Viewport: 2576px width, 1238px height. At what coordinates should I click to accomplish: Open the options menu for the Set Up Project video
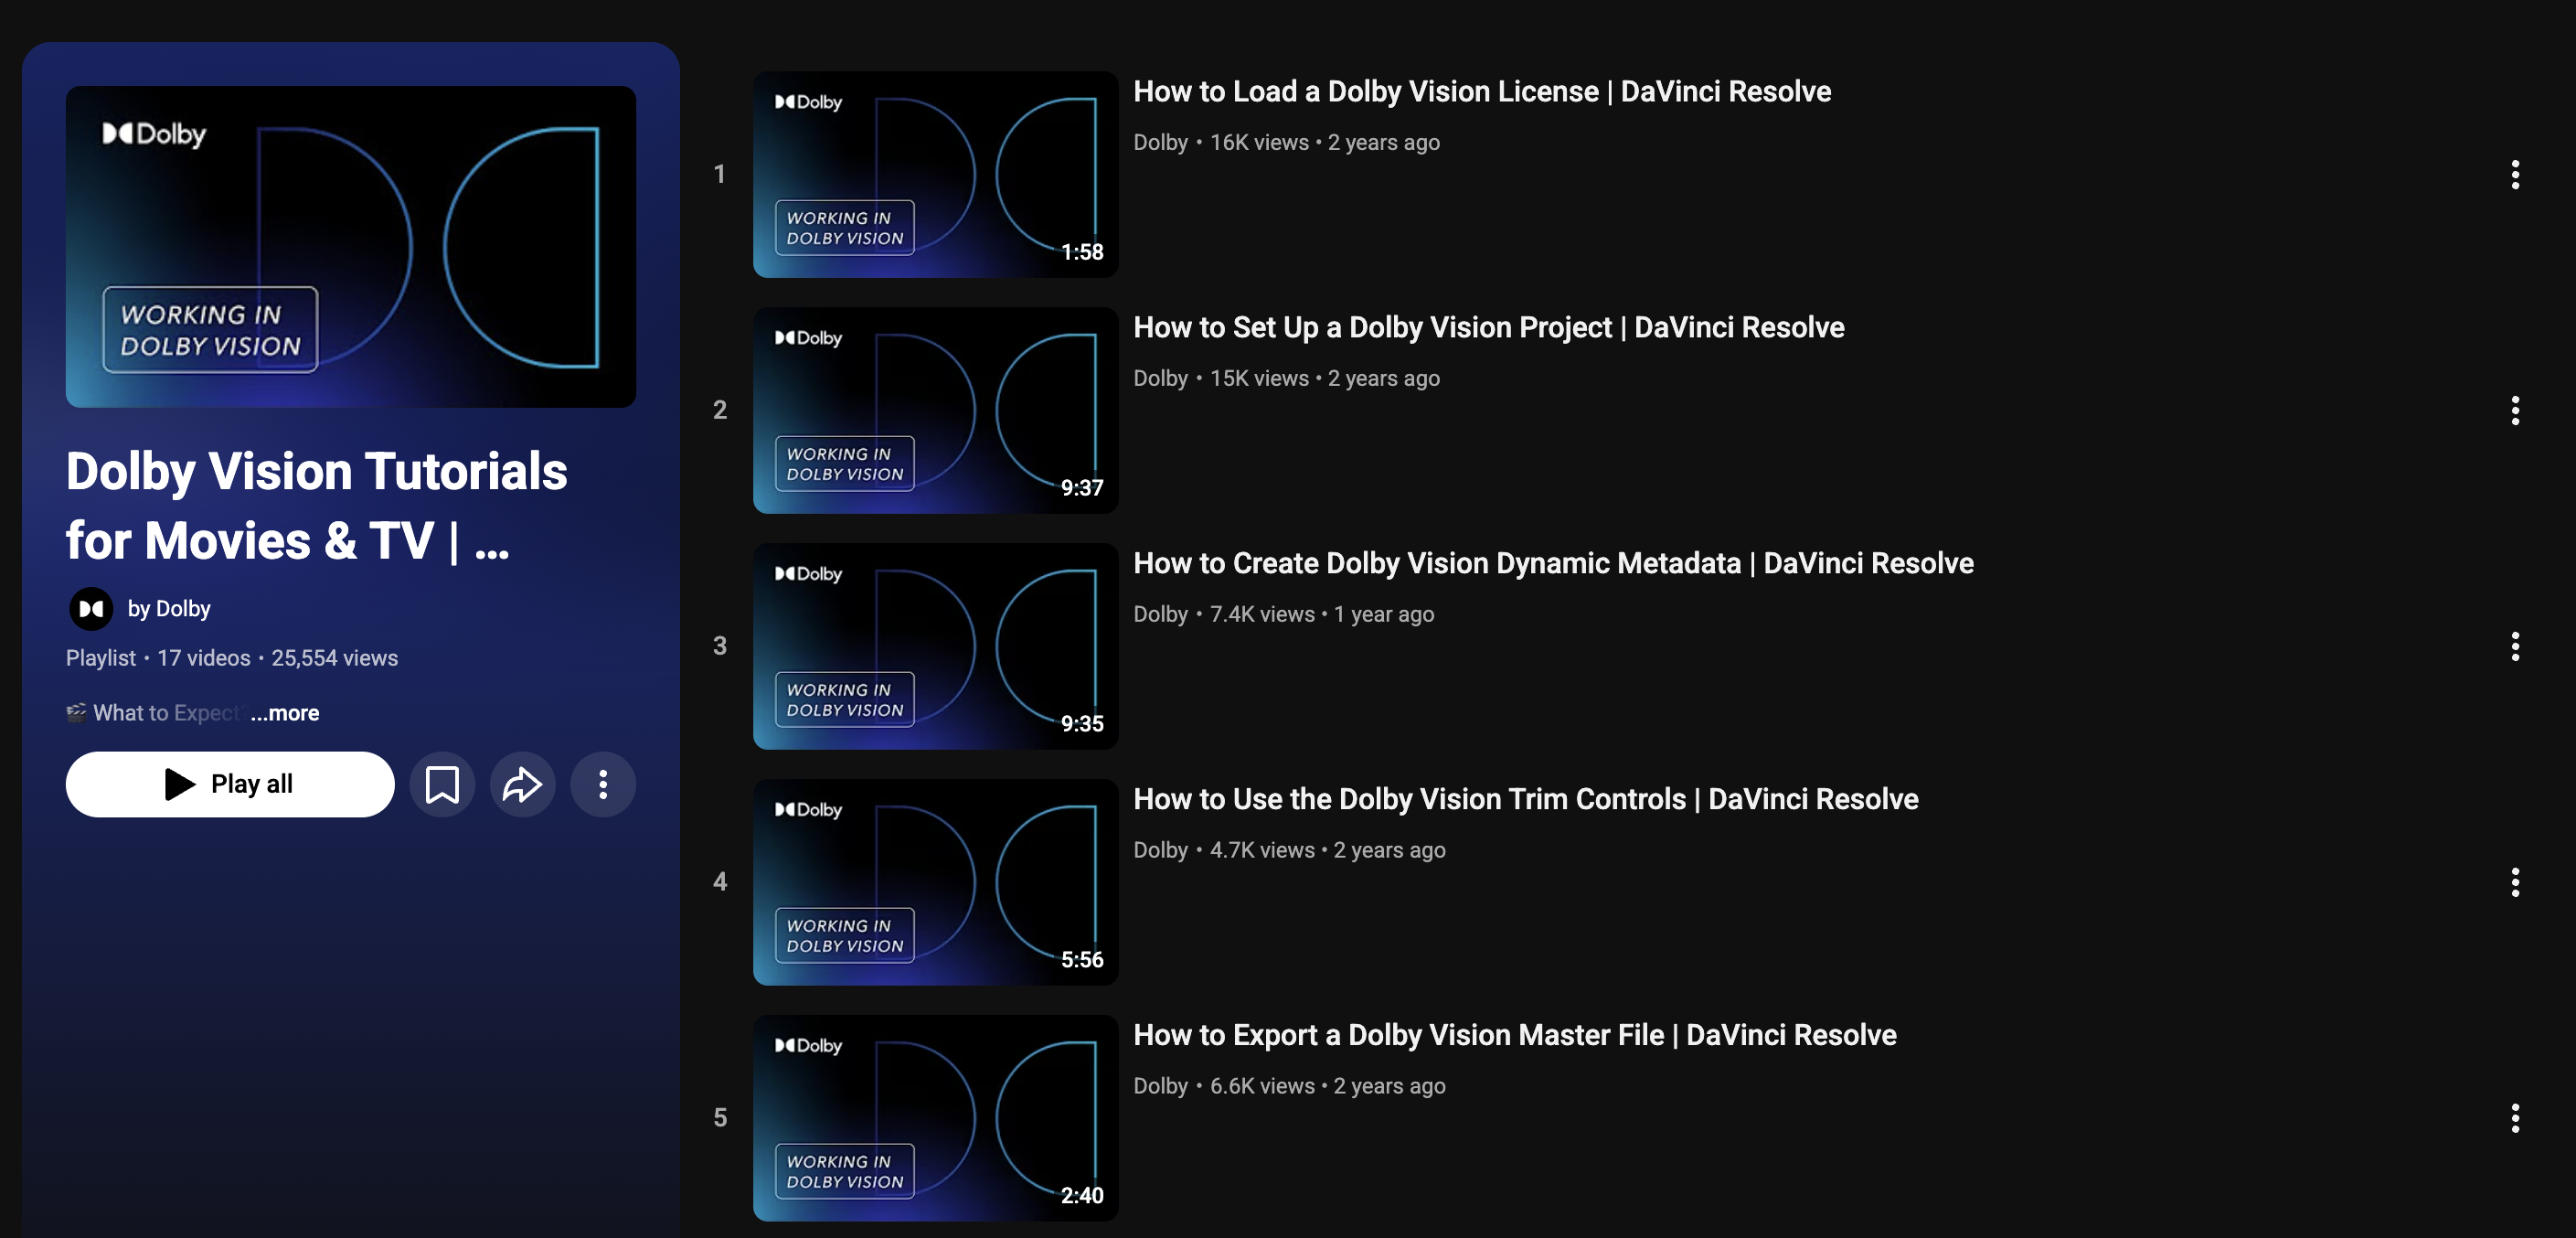(x=2514, y=411)
